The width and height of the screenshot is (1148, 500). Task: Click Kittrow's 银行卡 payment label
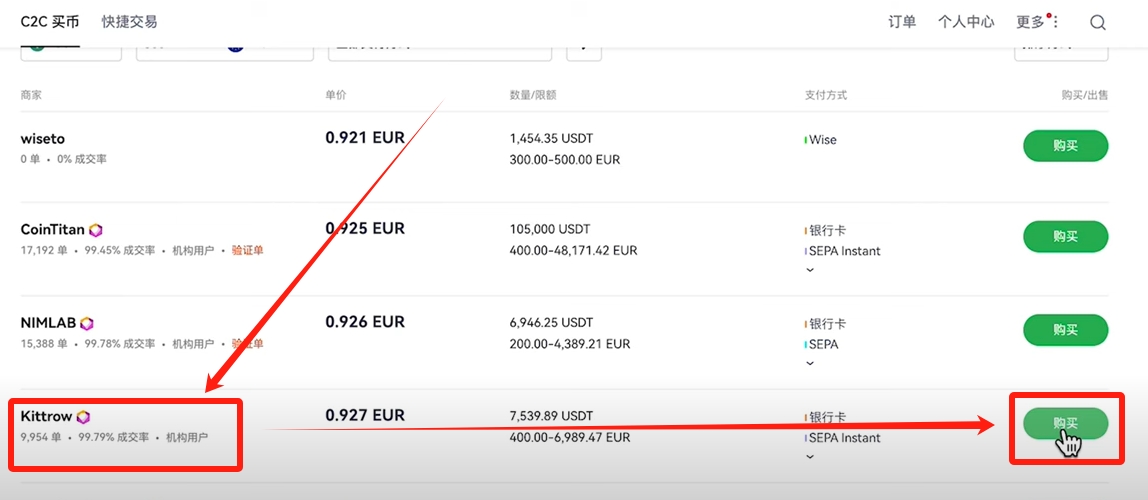click(x=827, y=417)
